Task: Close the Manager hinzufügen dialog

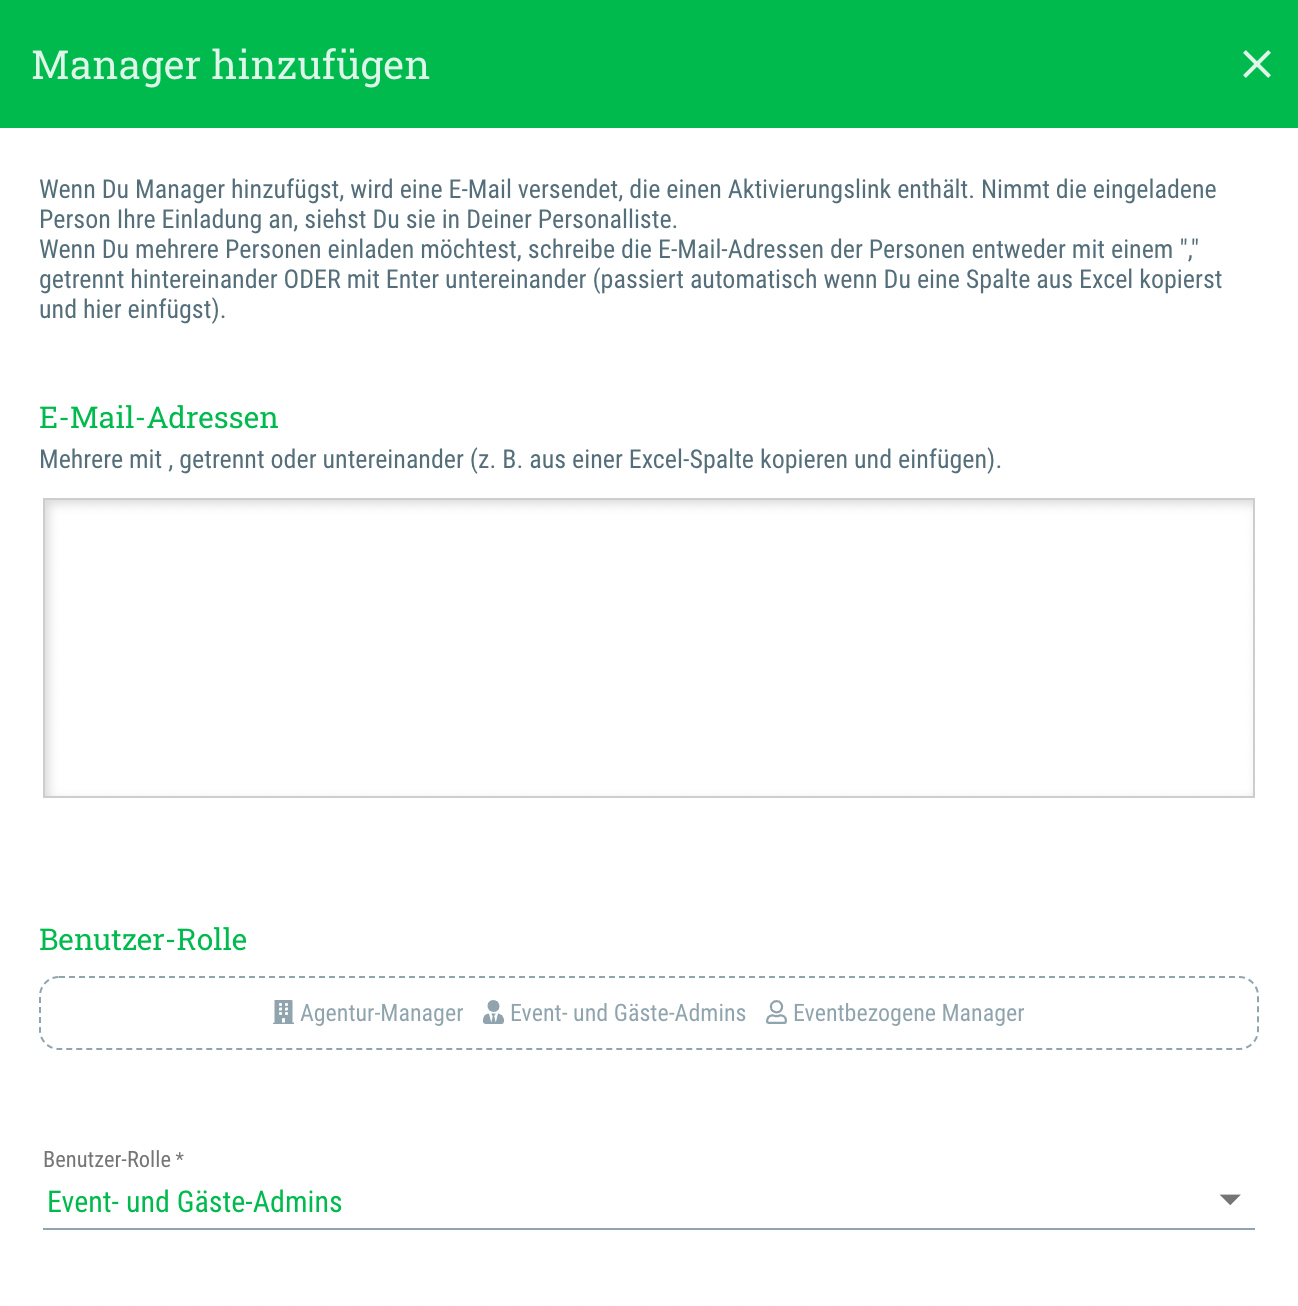Action: (x=1256, y=64)
